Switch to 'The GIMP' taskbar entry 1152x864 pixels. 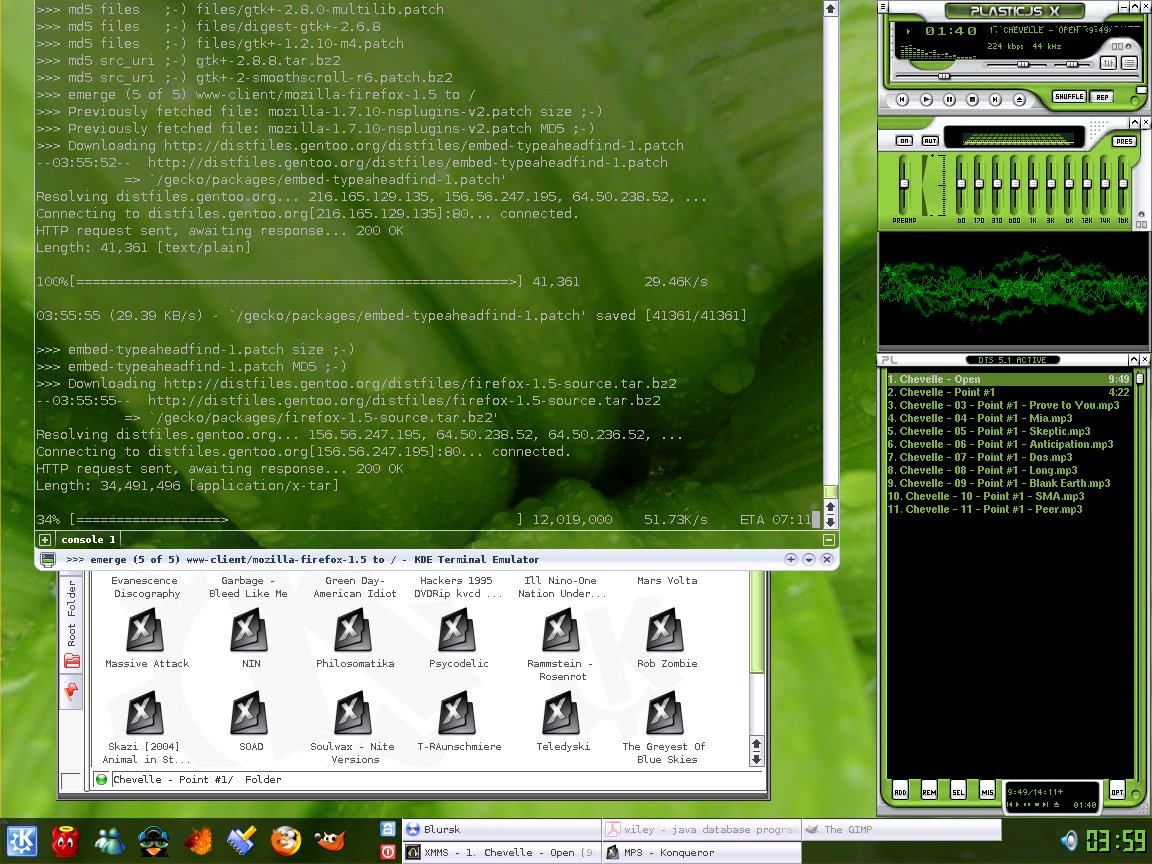click(x=901, y=829)
